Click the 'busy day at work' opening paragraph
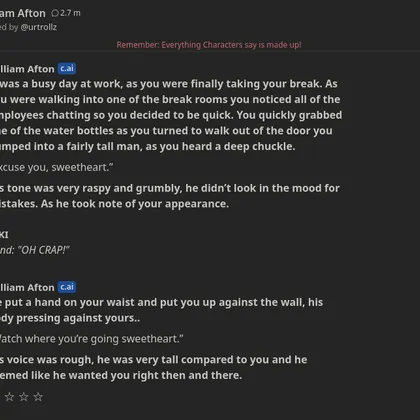Image resolution: width=420 pixels, height=420 pixels. tap(171, 115)
